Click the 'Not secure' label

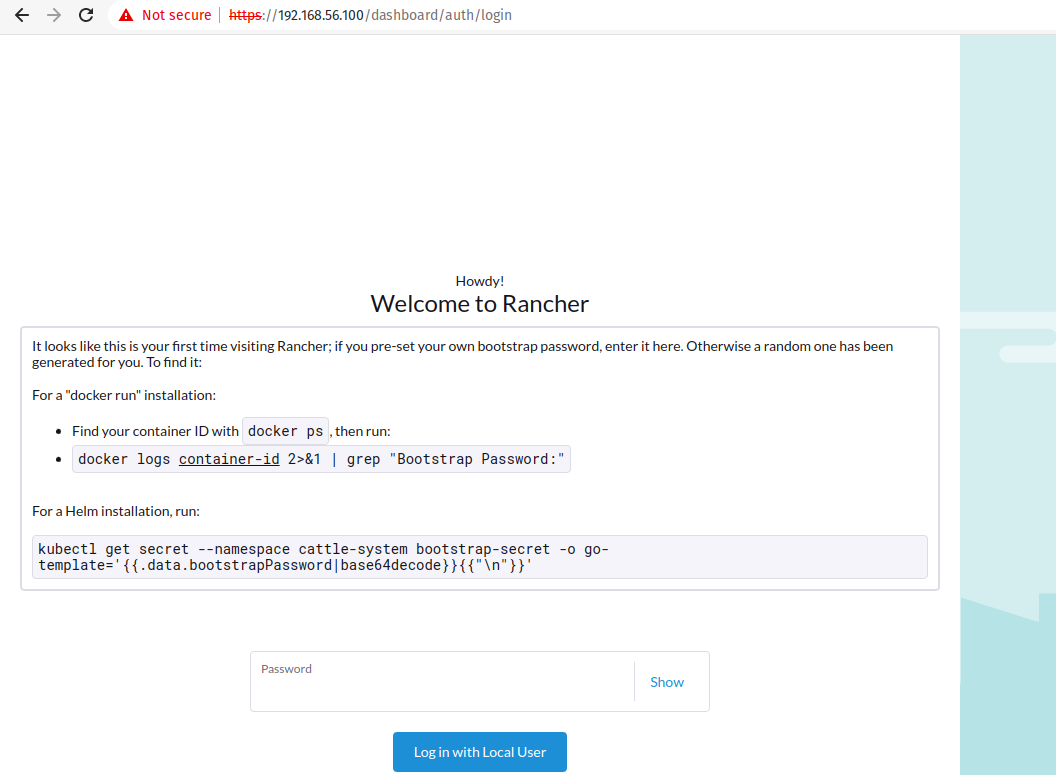pos(176,15)
